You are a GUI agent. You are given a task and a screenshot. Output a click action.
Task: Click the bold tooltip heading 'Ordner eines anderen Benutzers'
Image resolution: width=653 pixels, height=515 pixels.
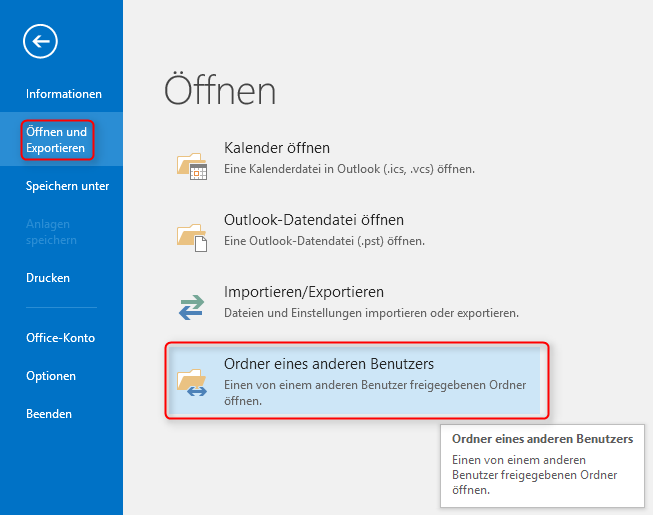tap(543, 439)
